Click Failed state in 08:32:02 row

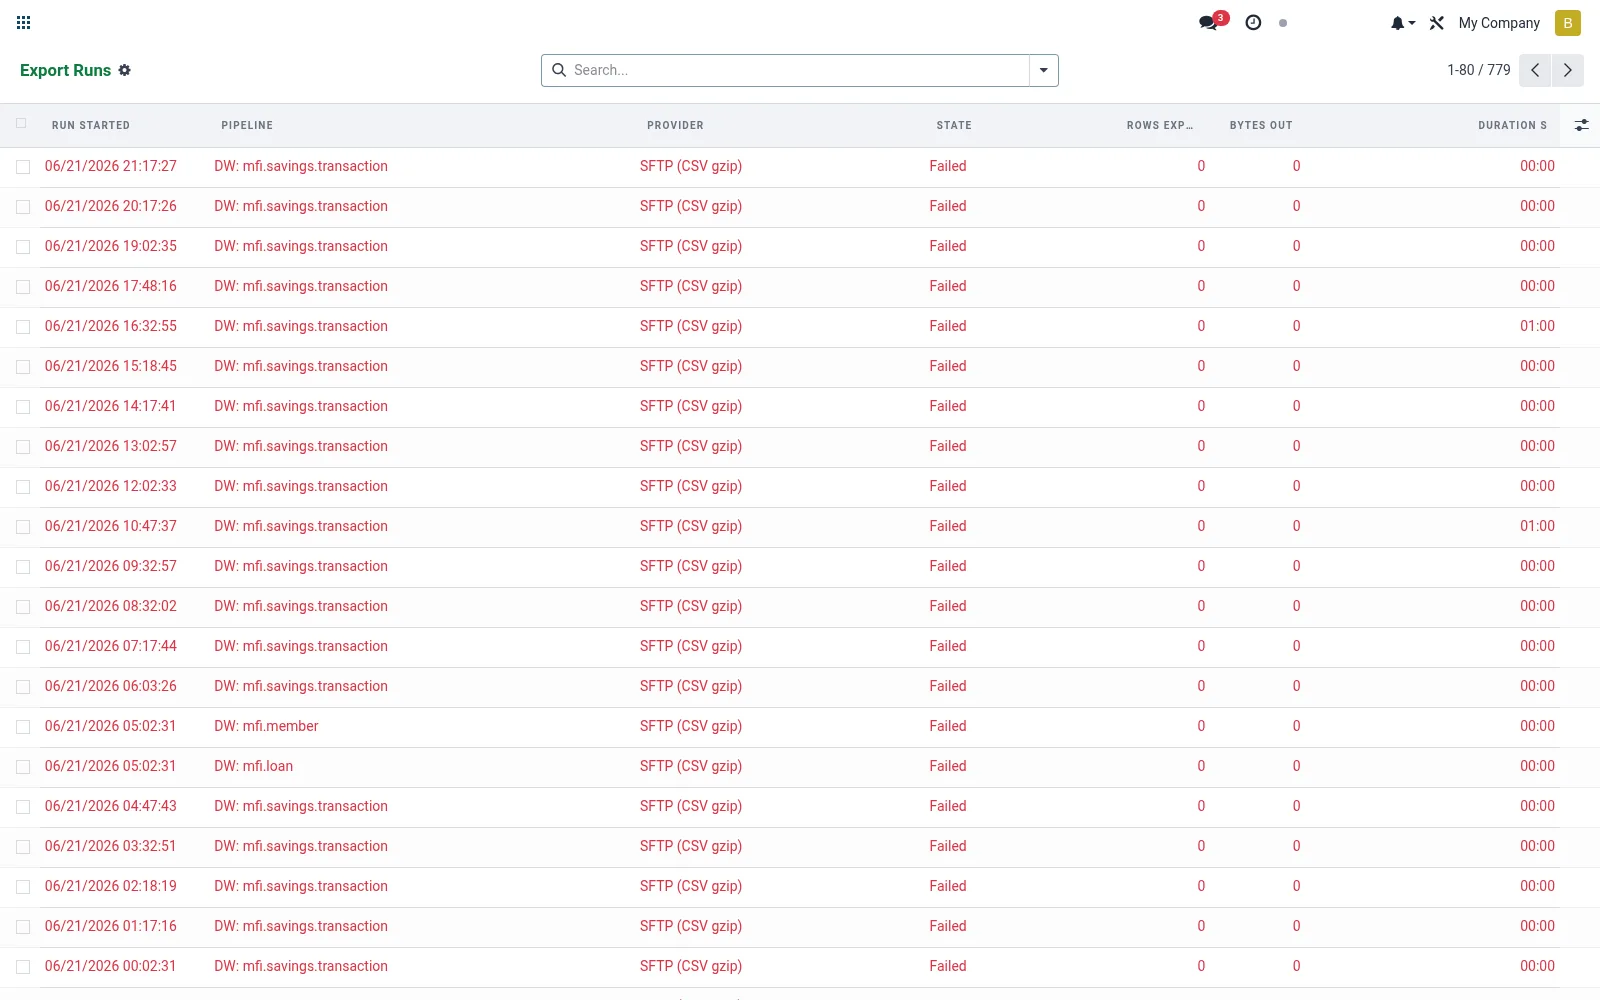click(947, 606)
